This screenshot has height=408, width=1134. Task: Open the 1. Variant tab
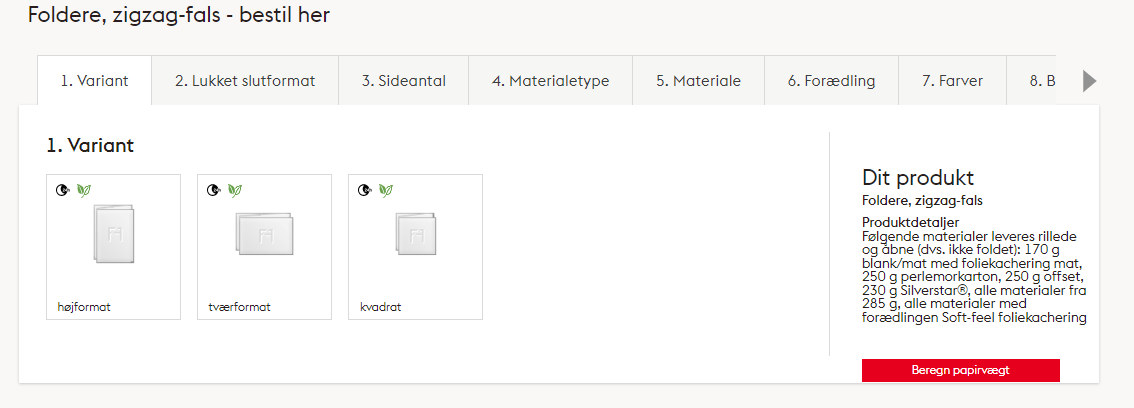tap(94, 81)
